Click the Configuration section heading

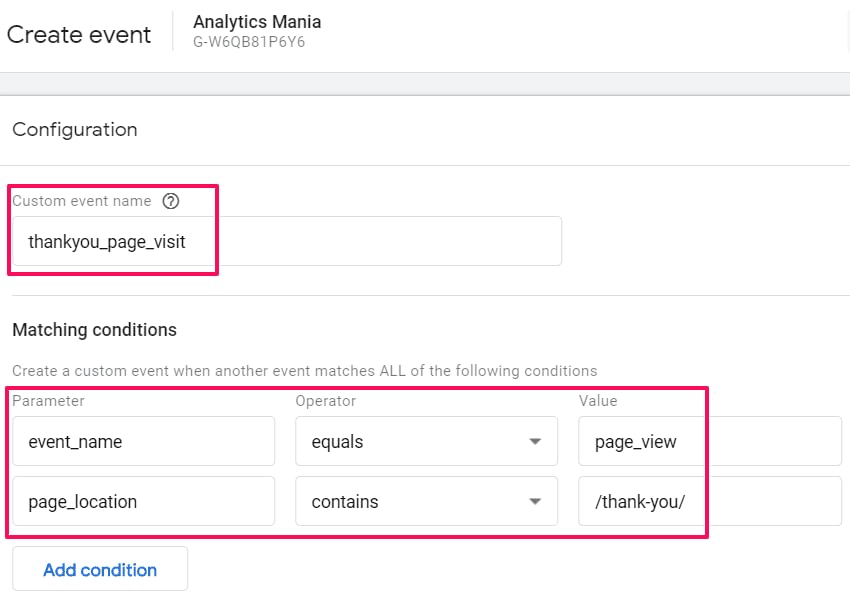[x=75, y=130]
